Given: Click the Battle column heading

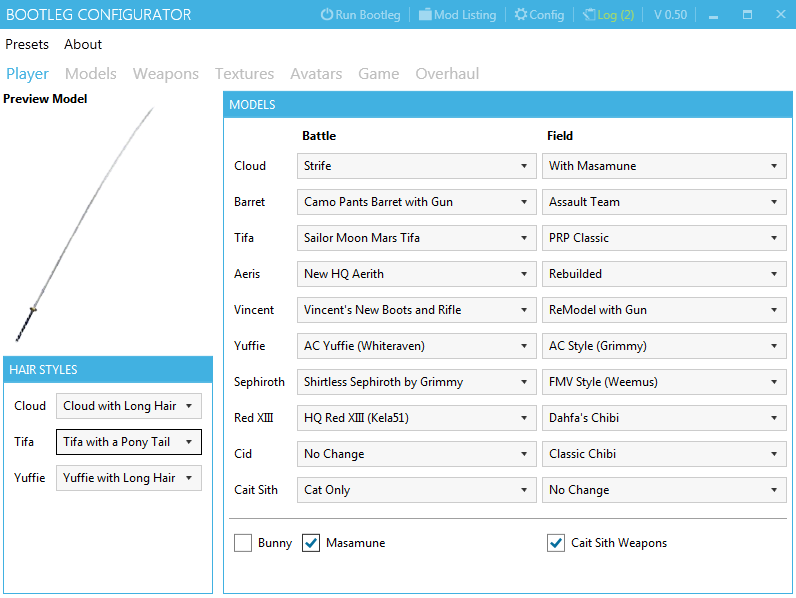Looking at the screenshot, I should click(319, 136).
